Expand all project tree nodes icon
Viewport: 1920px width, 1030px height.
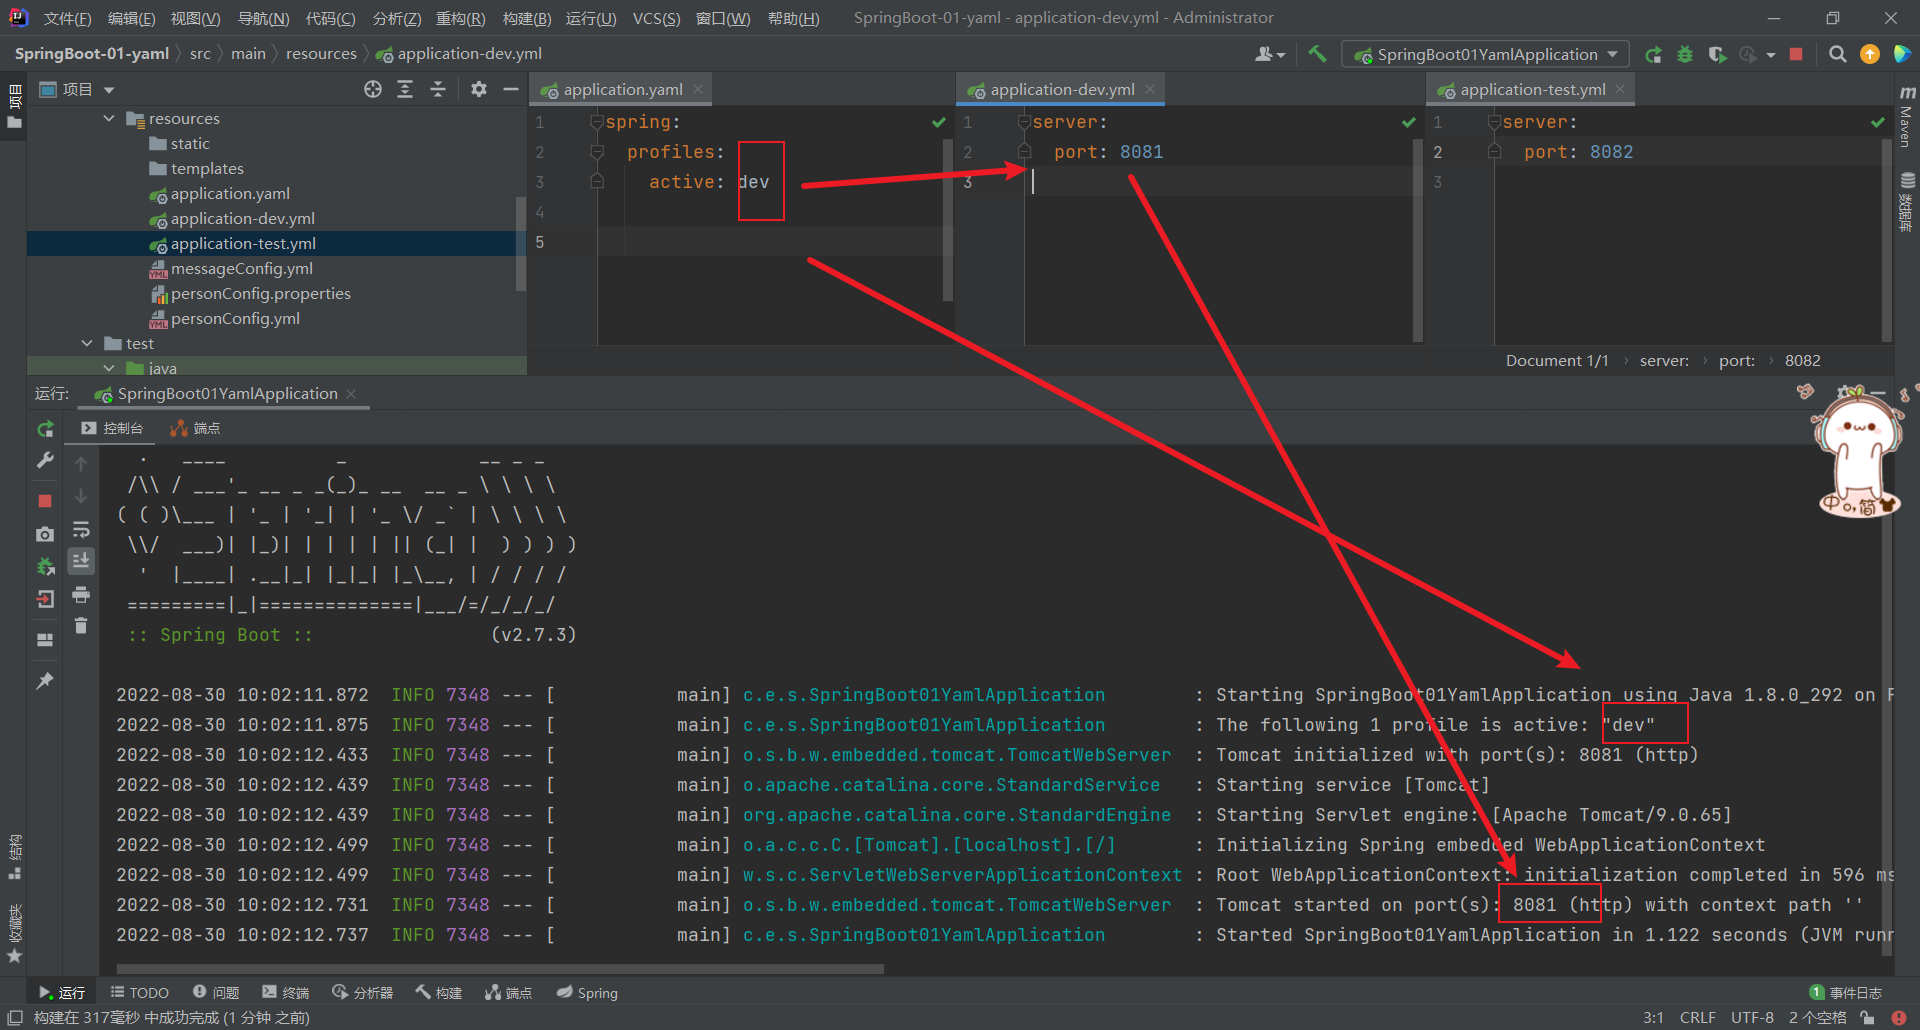coord(405,89)
